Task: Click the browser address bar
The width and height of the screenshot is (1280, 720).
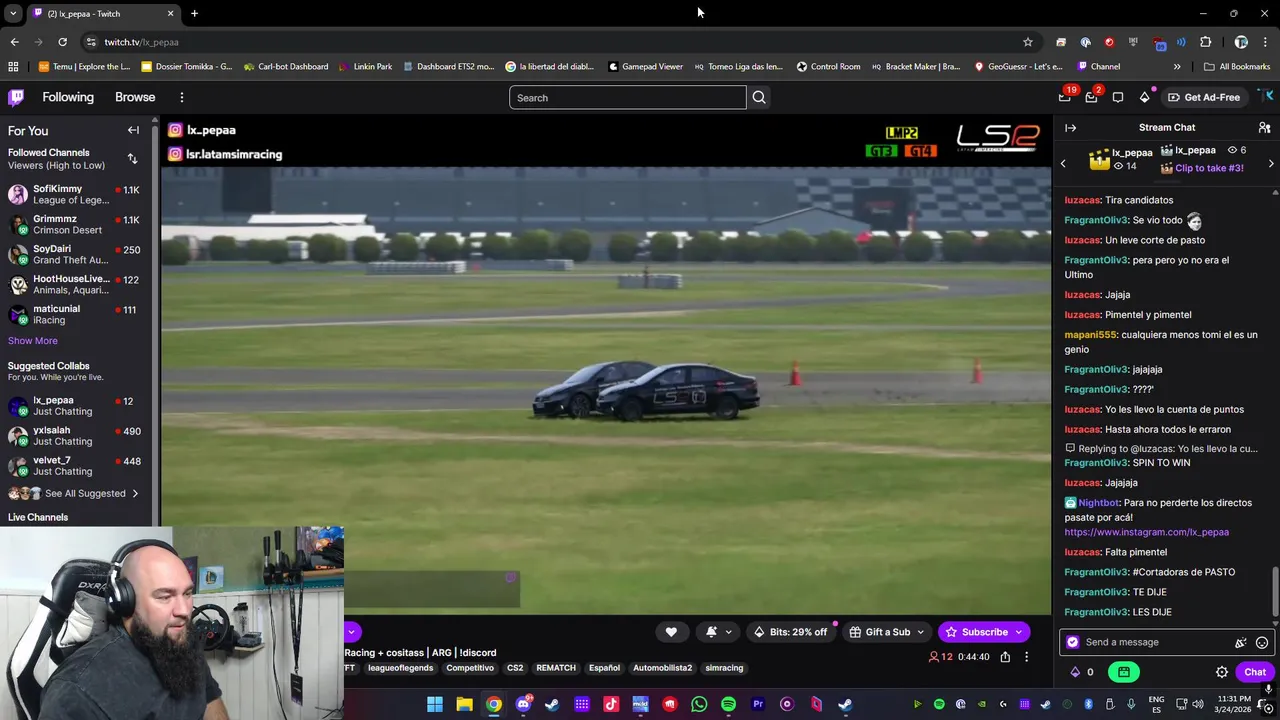Action: (560, 42)
